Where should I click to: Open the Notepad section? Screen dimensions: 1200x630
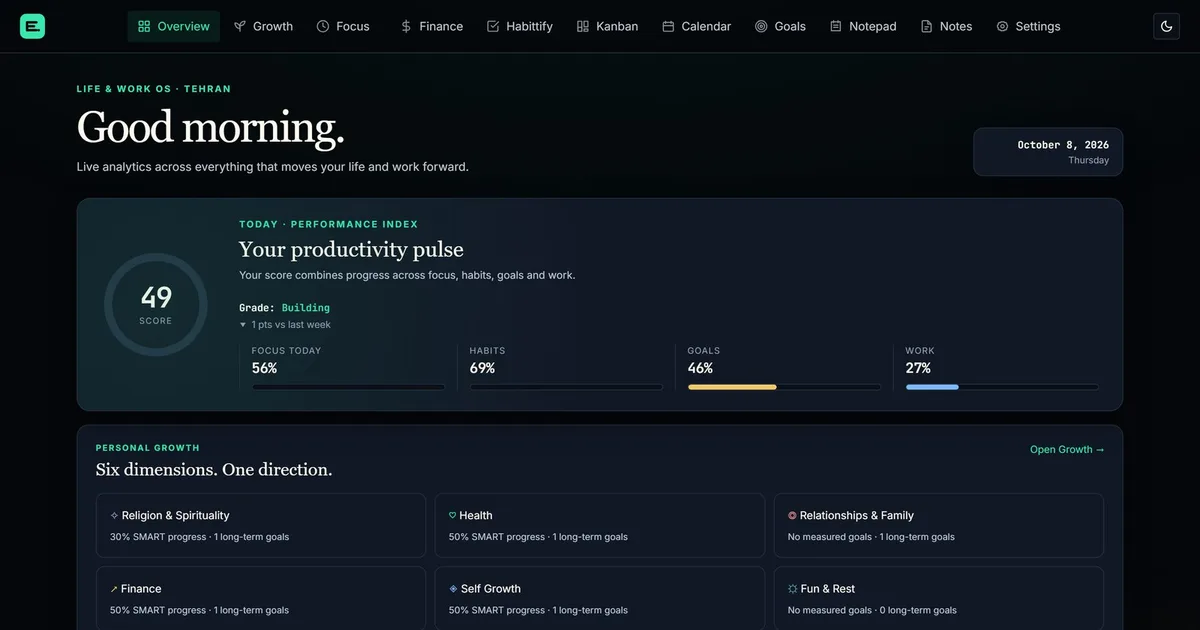[x=863, y=26]
